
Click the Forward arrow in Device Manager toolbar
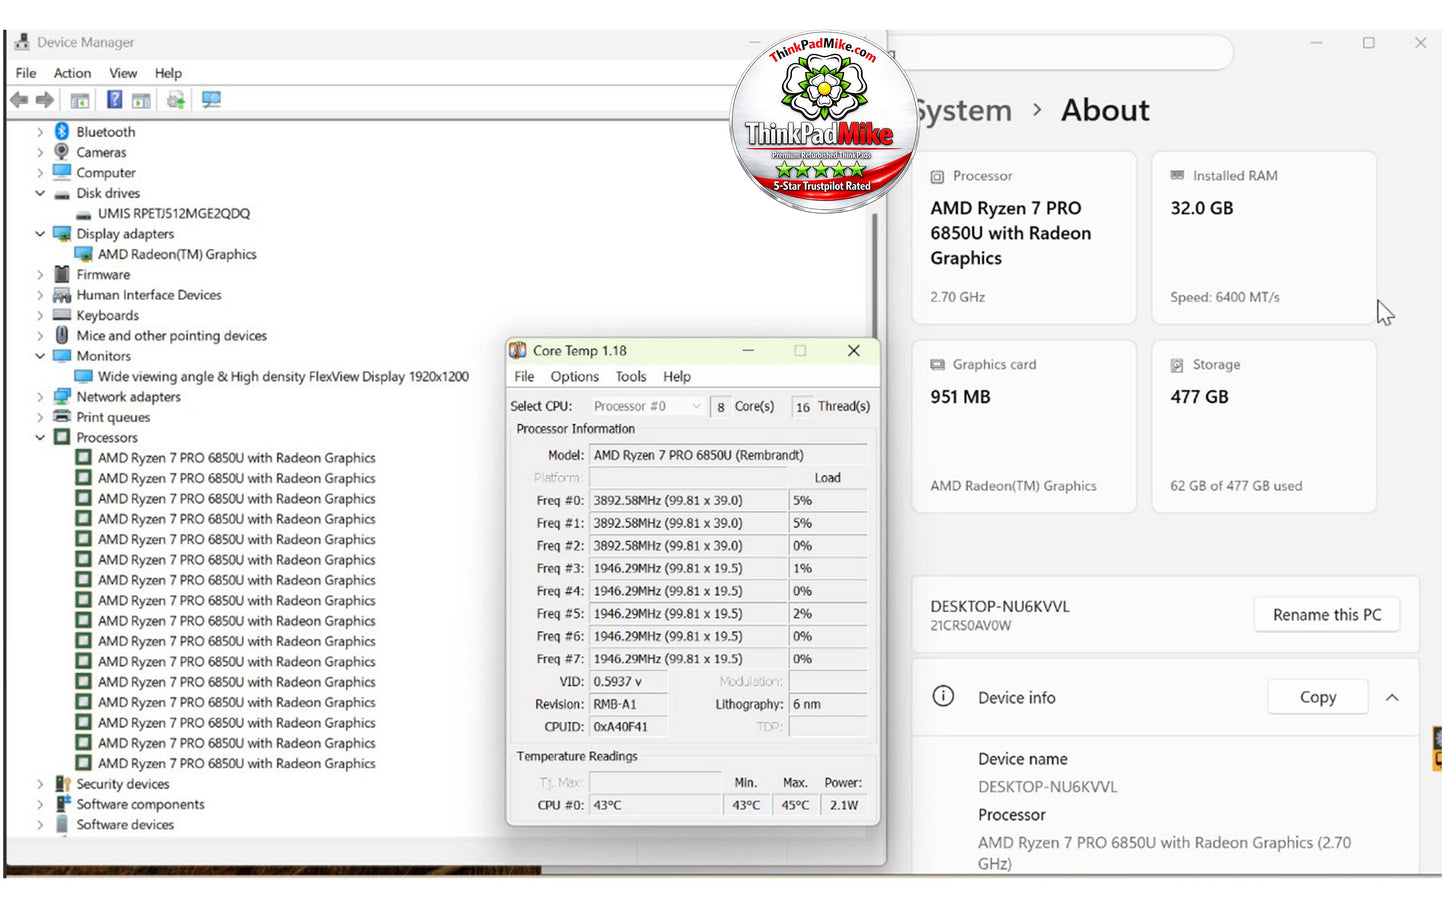click(x=45, y=100)
